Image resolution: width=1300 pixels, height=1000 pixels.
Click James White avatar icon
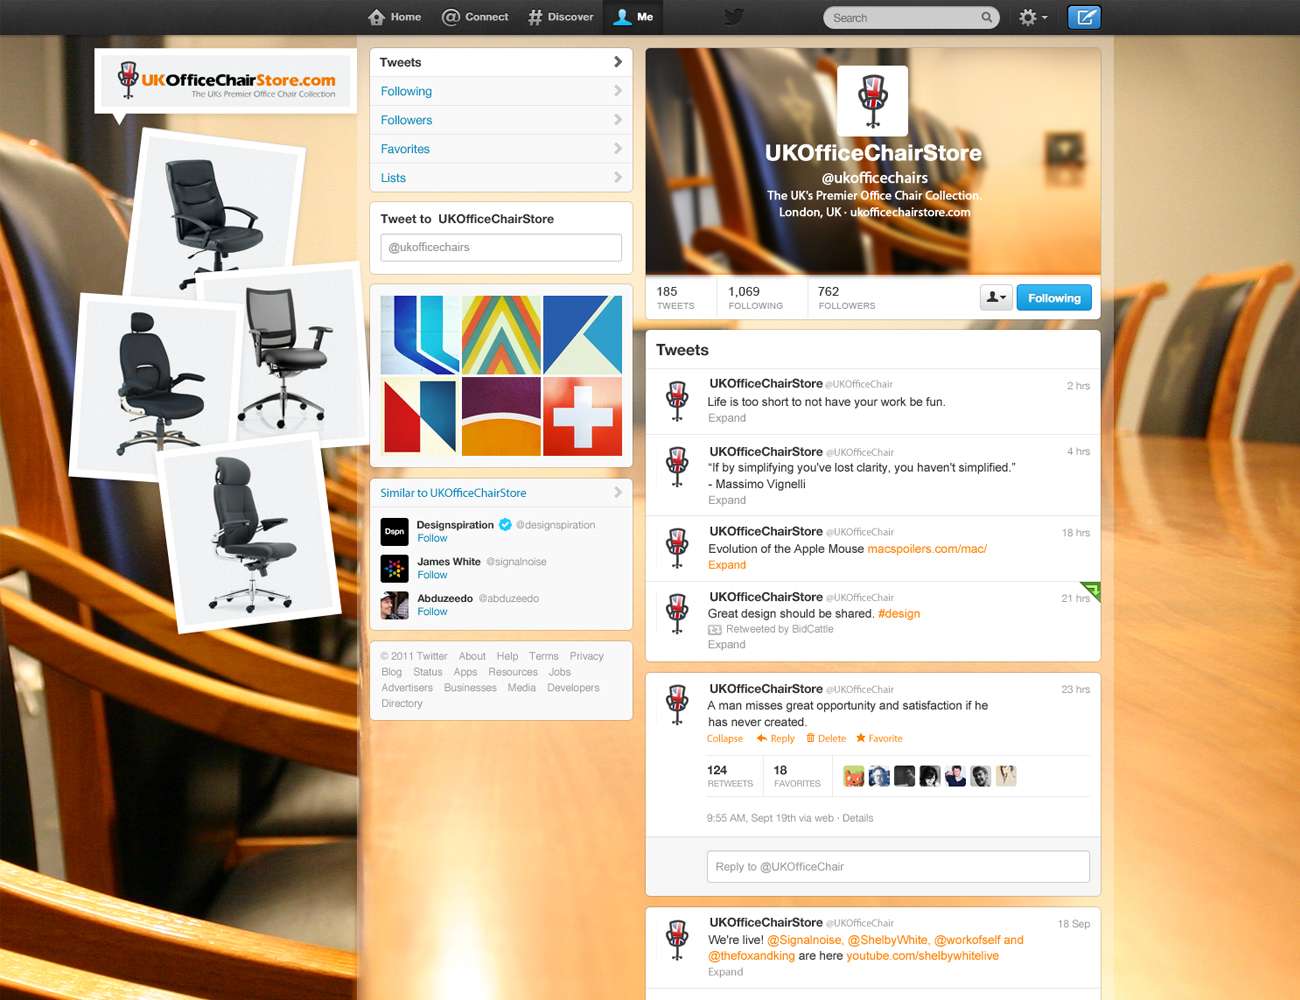tap(395, 568)
